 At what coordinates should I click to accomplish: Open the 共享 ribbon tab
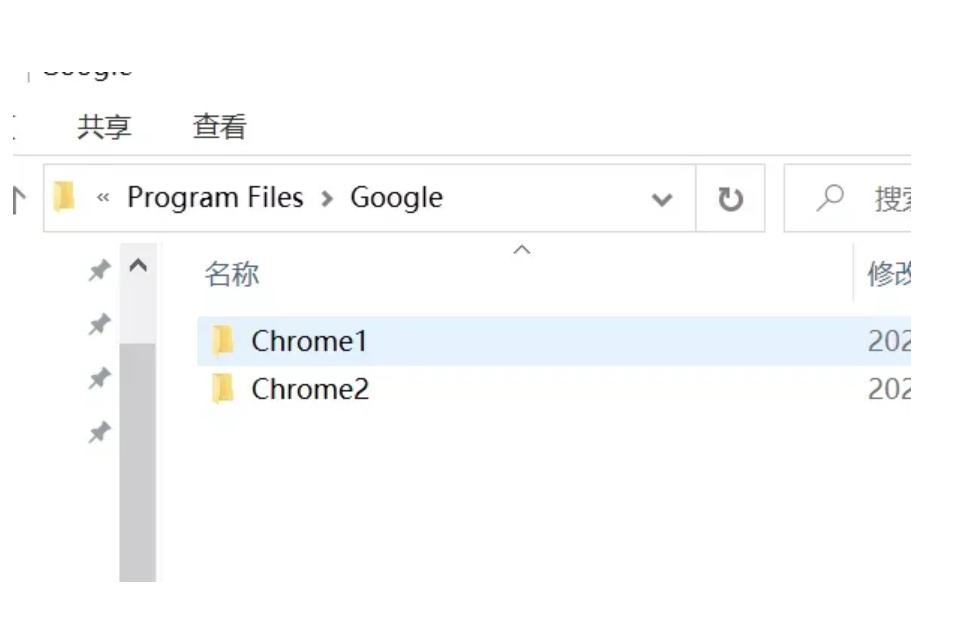click(x=104, y=127)
